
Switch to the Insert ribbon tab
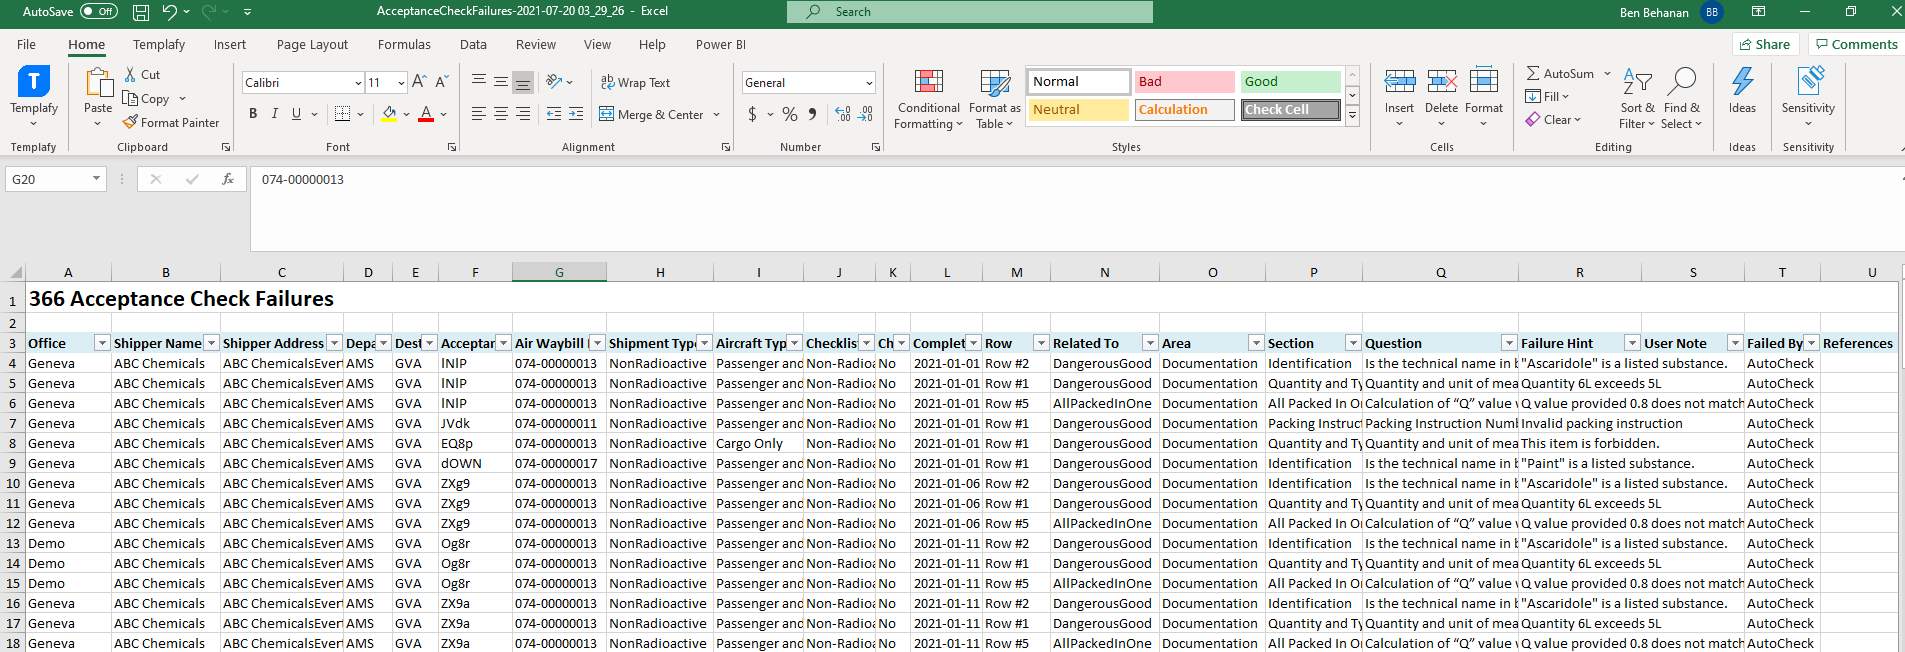[229, 45]
